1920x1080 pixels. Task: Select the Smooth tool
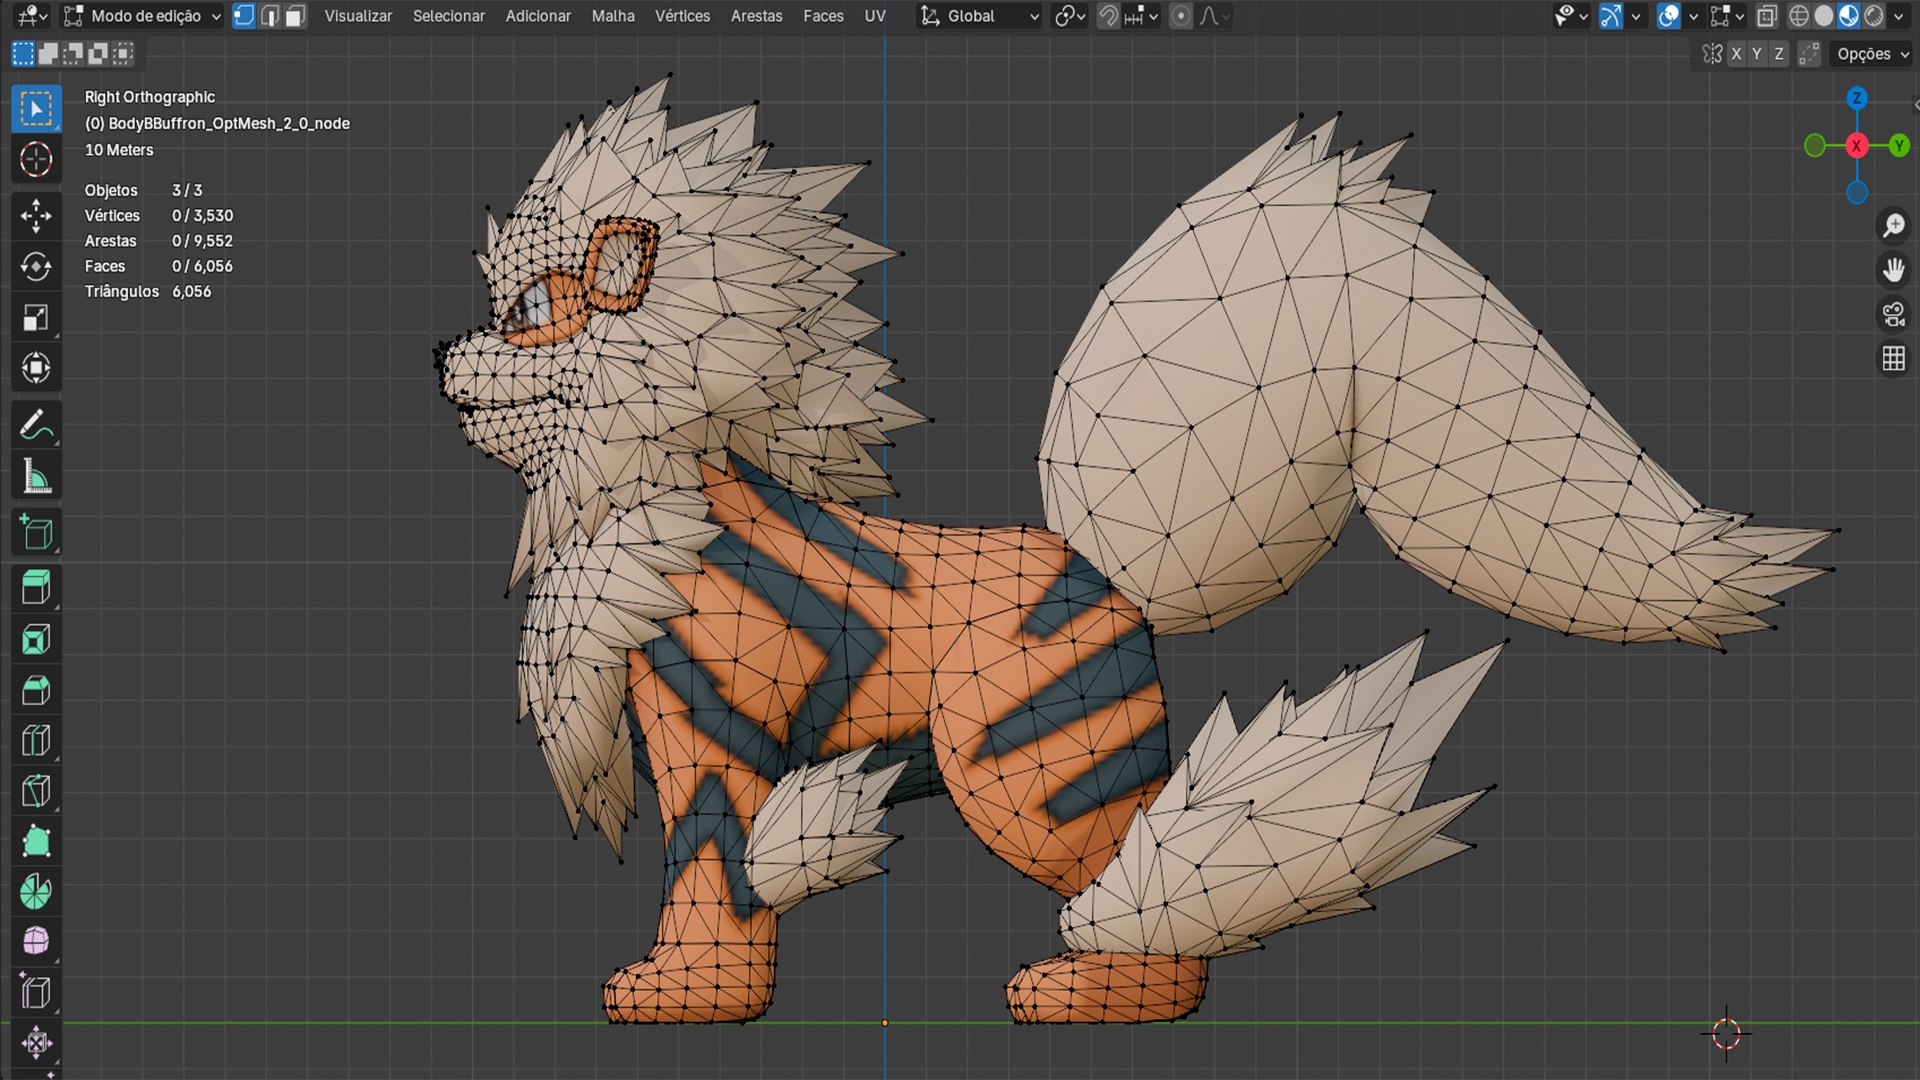point(36,941)
